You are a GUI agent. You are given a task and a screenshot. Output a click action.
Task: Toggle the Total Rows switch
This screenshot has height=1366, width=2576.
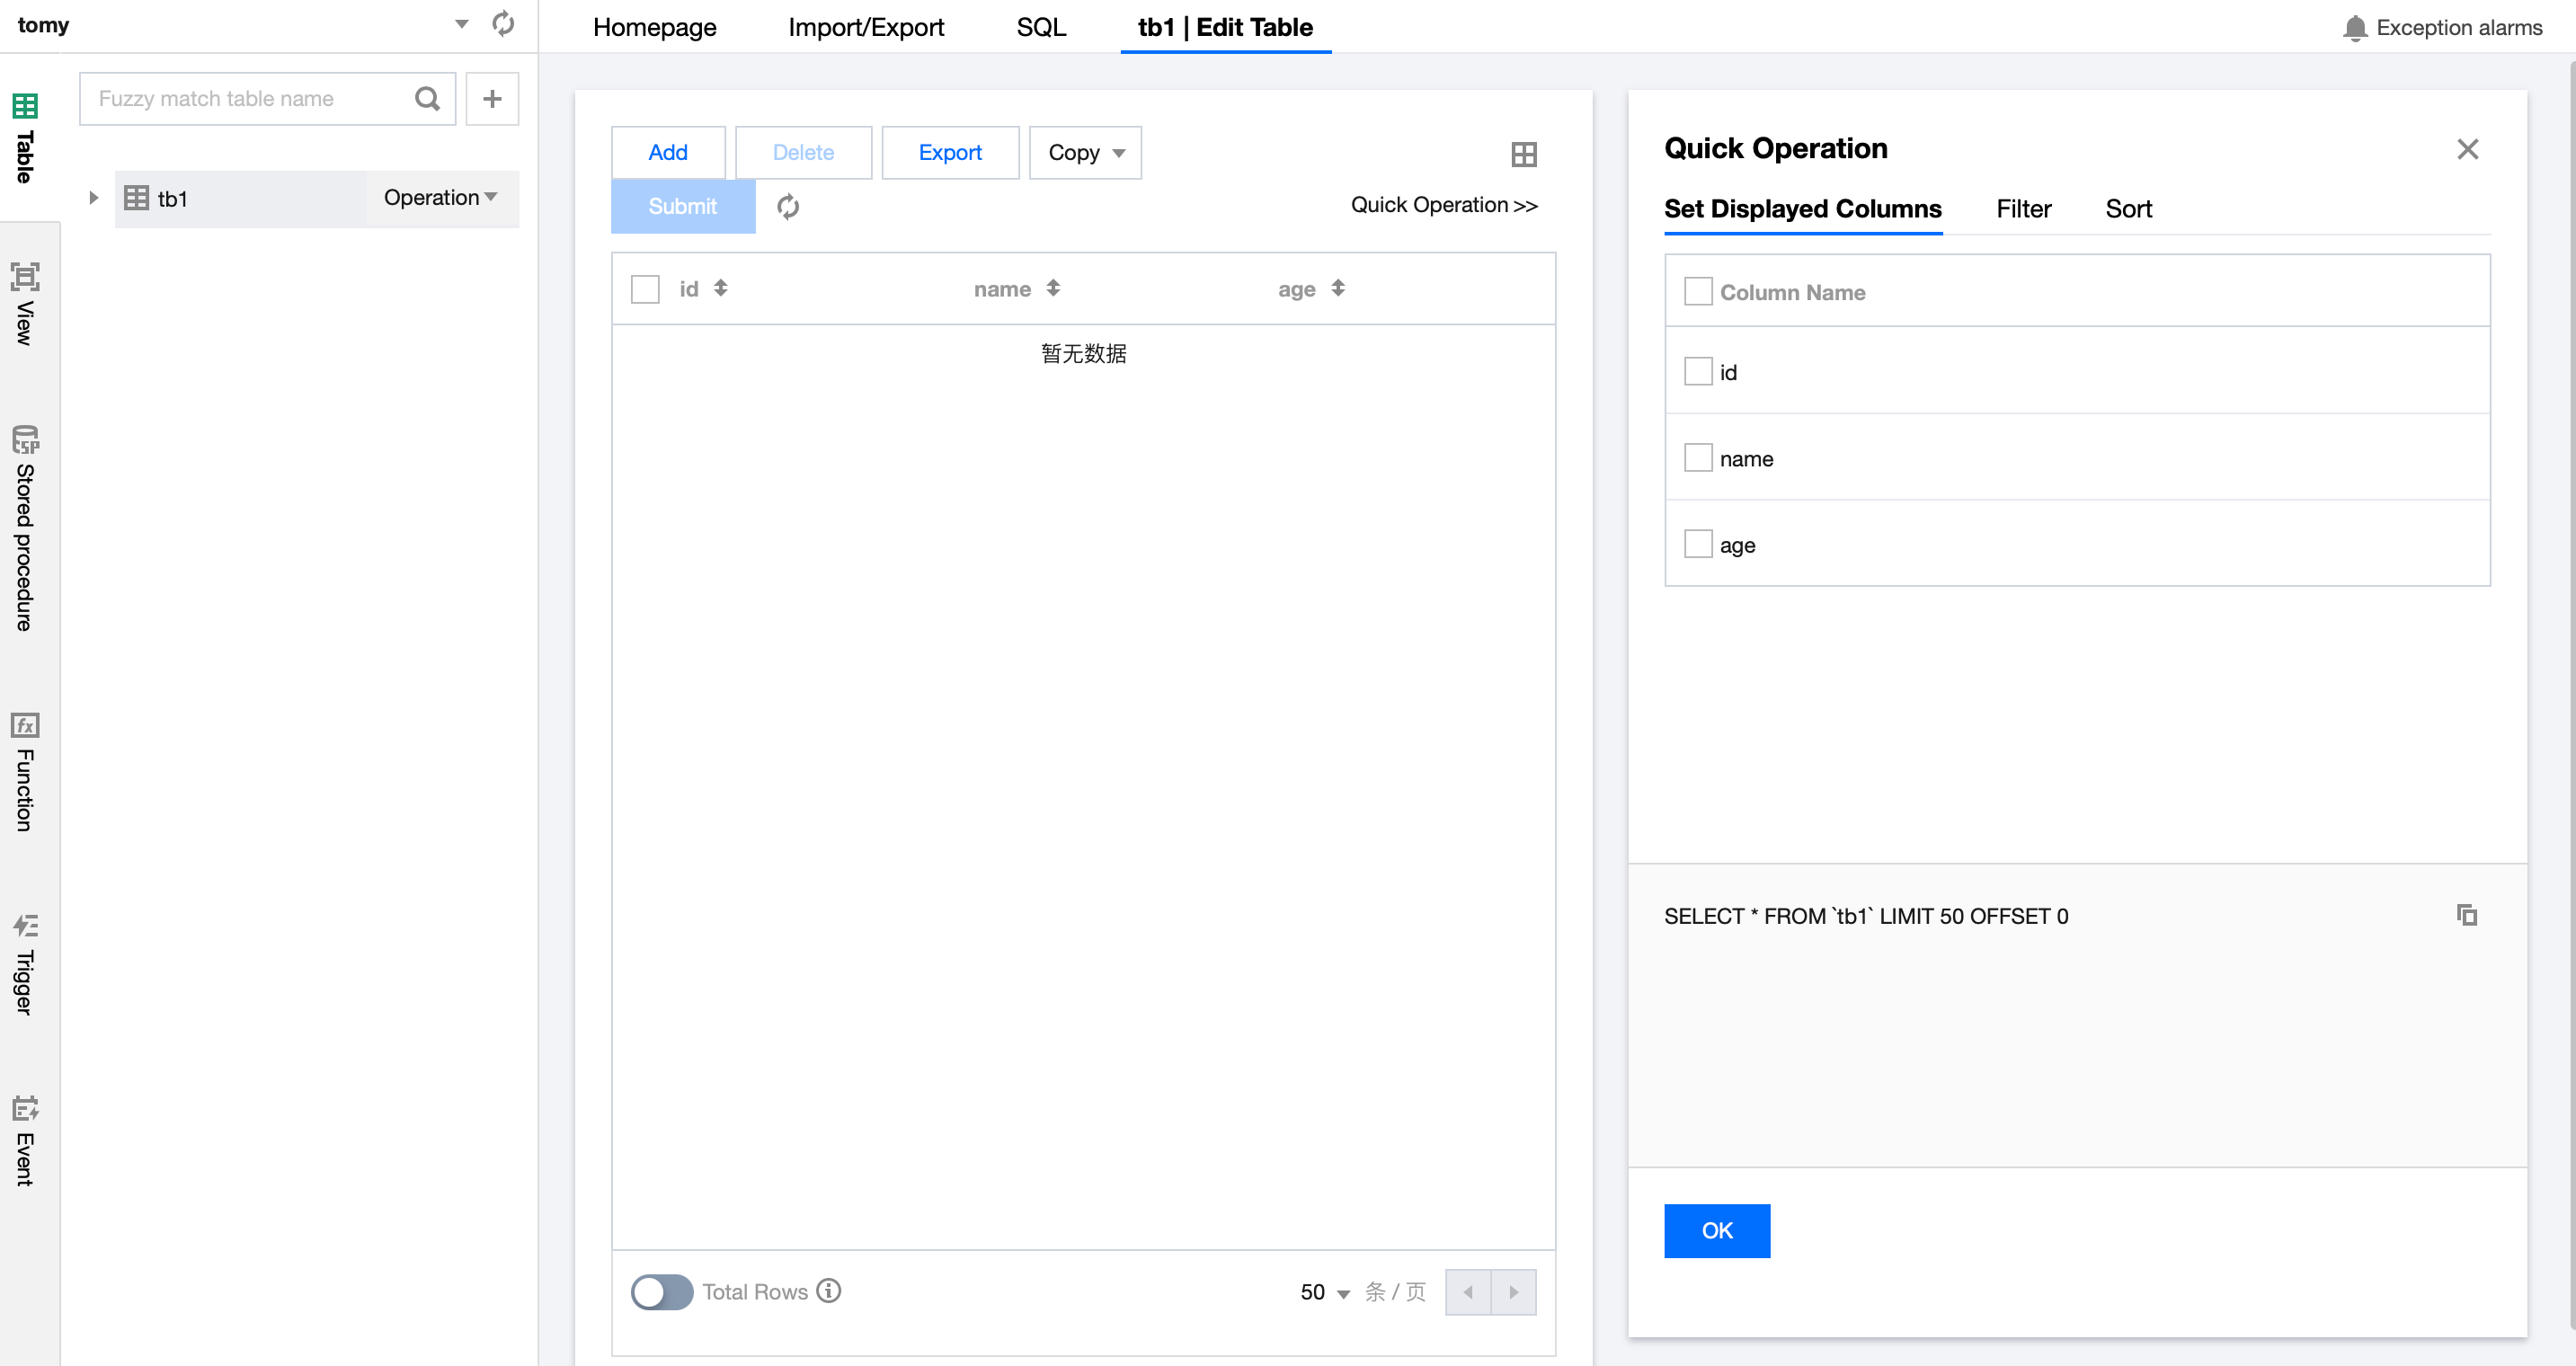[x=661, y=1291]
